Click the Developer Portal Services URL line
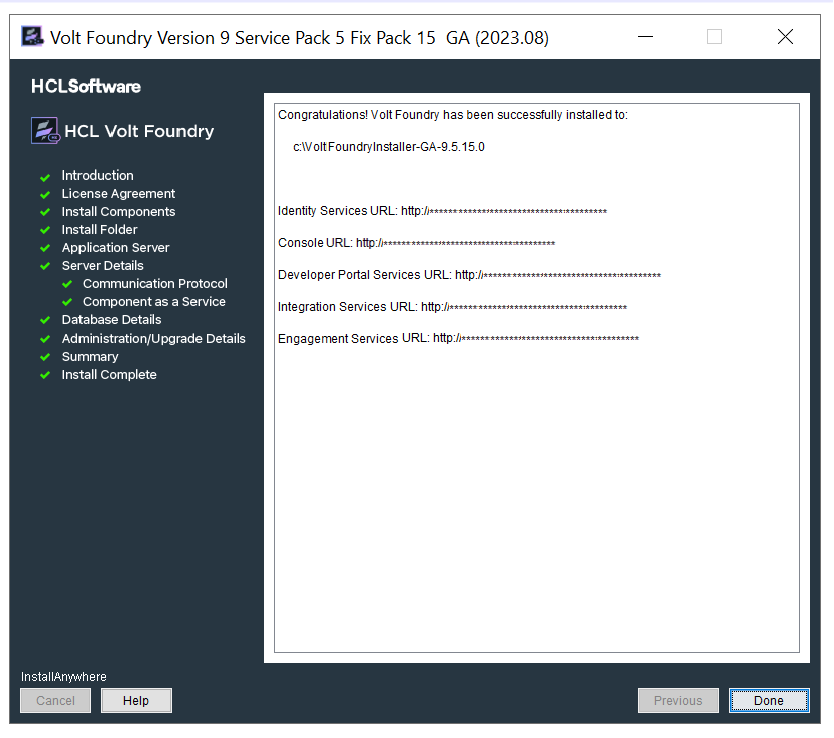Viewport: 834px width, 738px height. (469, 275)
